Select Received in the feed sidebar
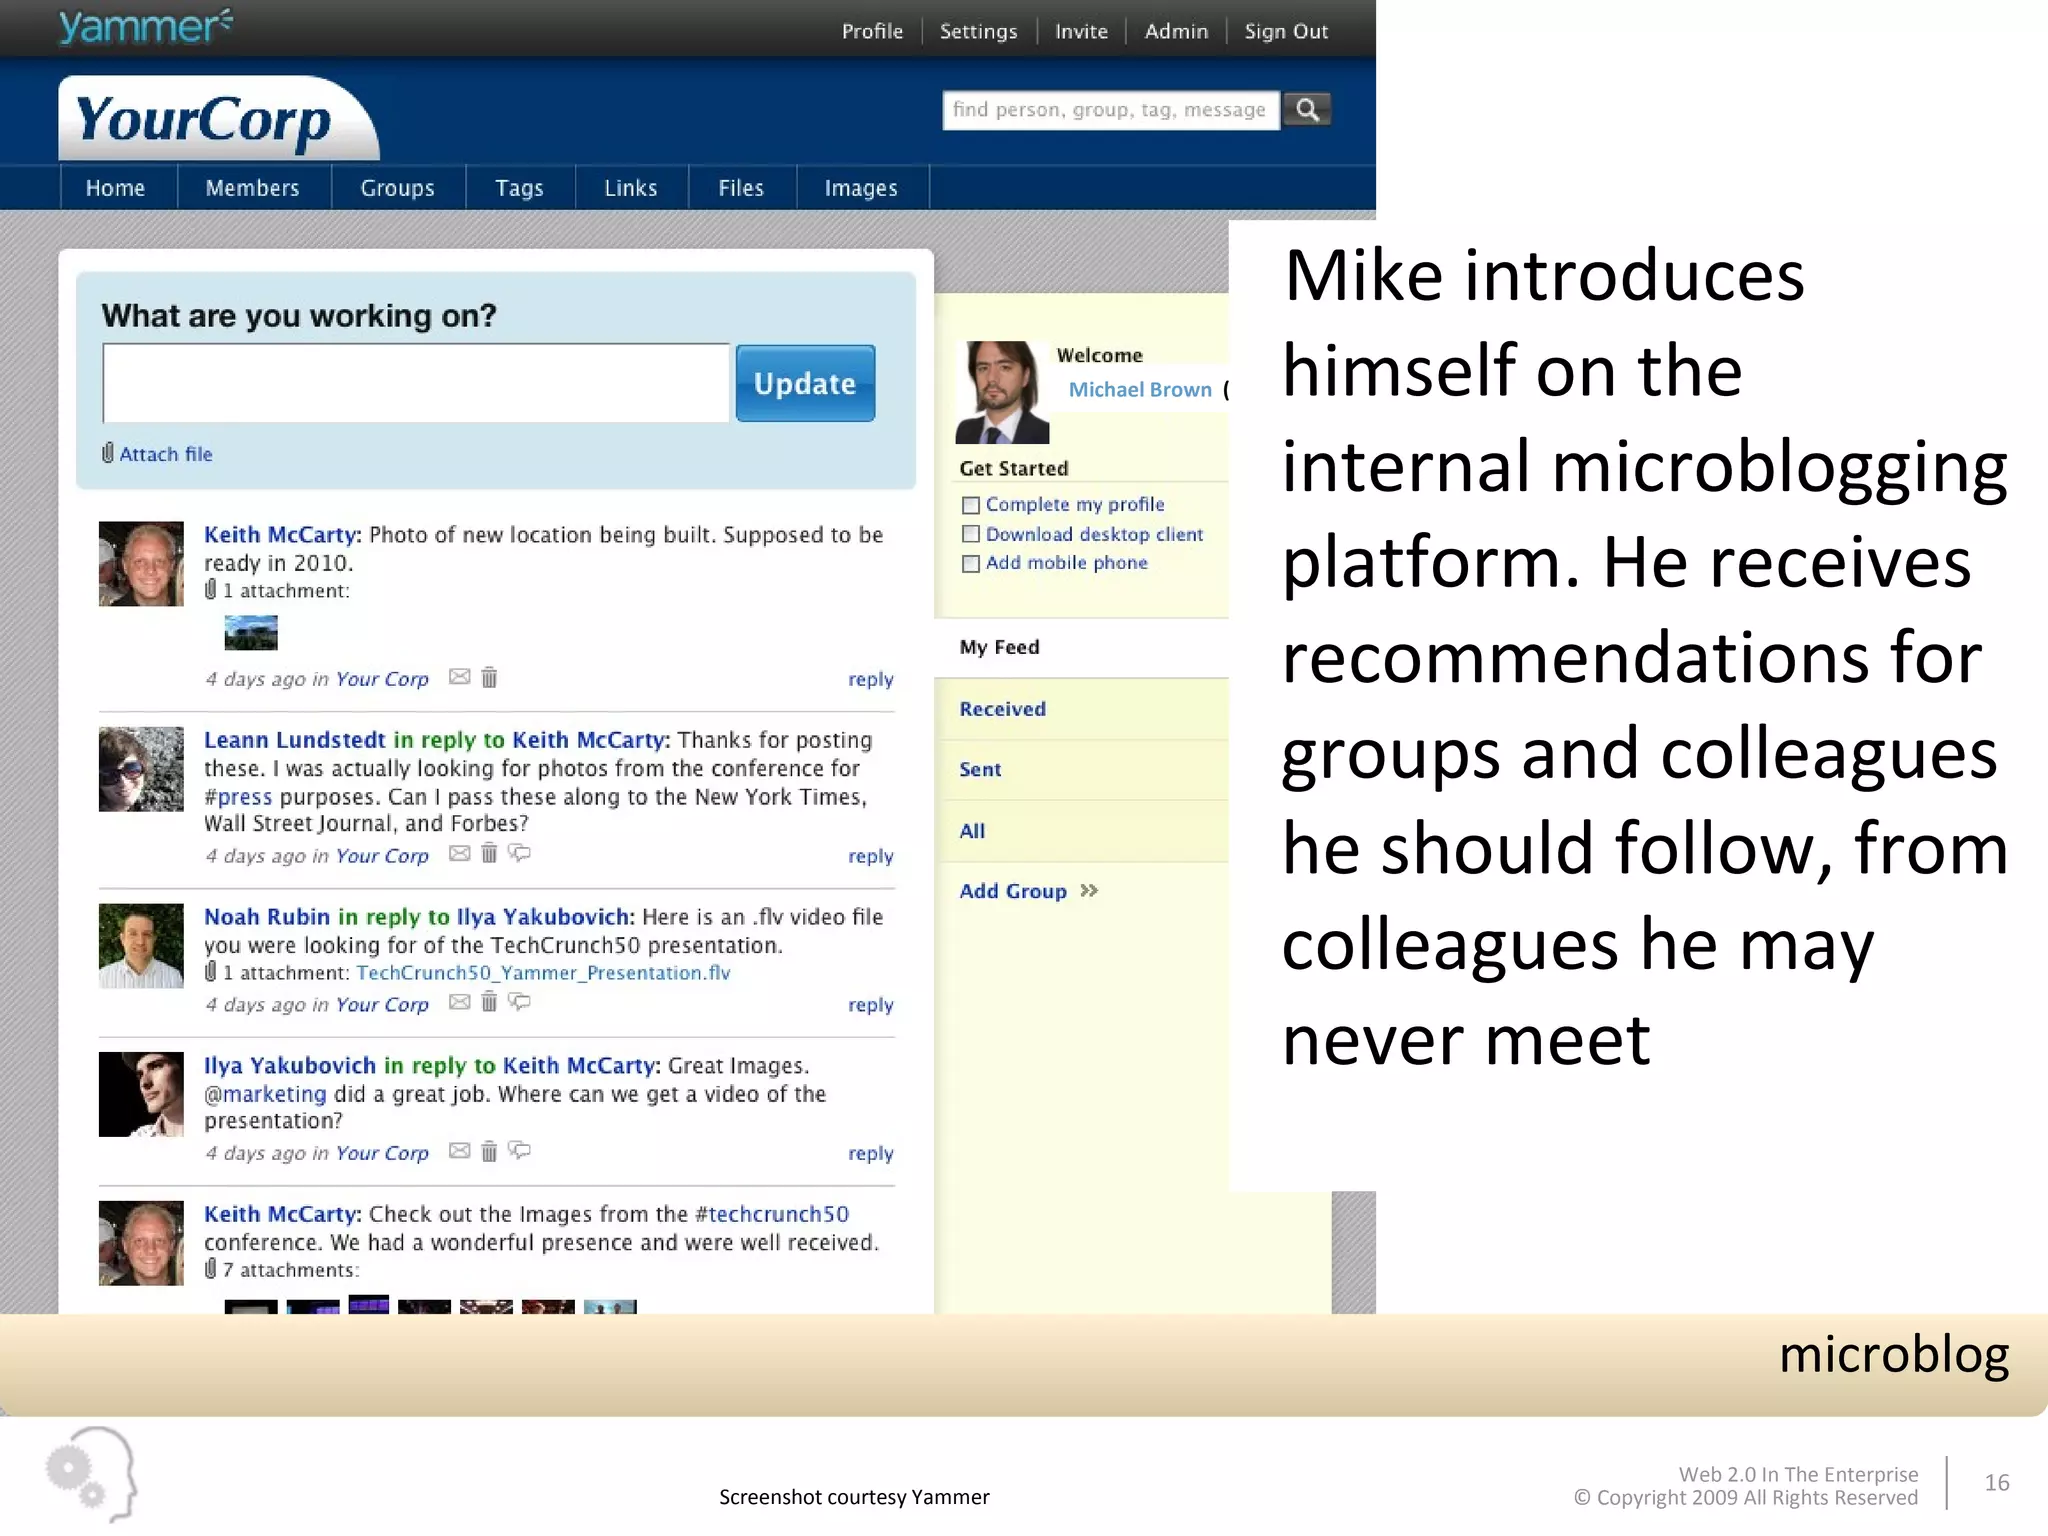 [1002, 709]
